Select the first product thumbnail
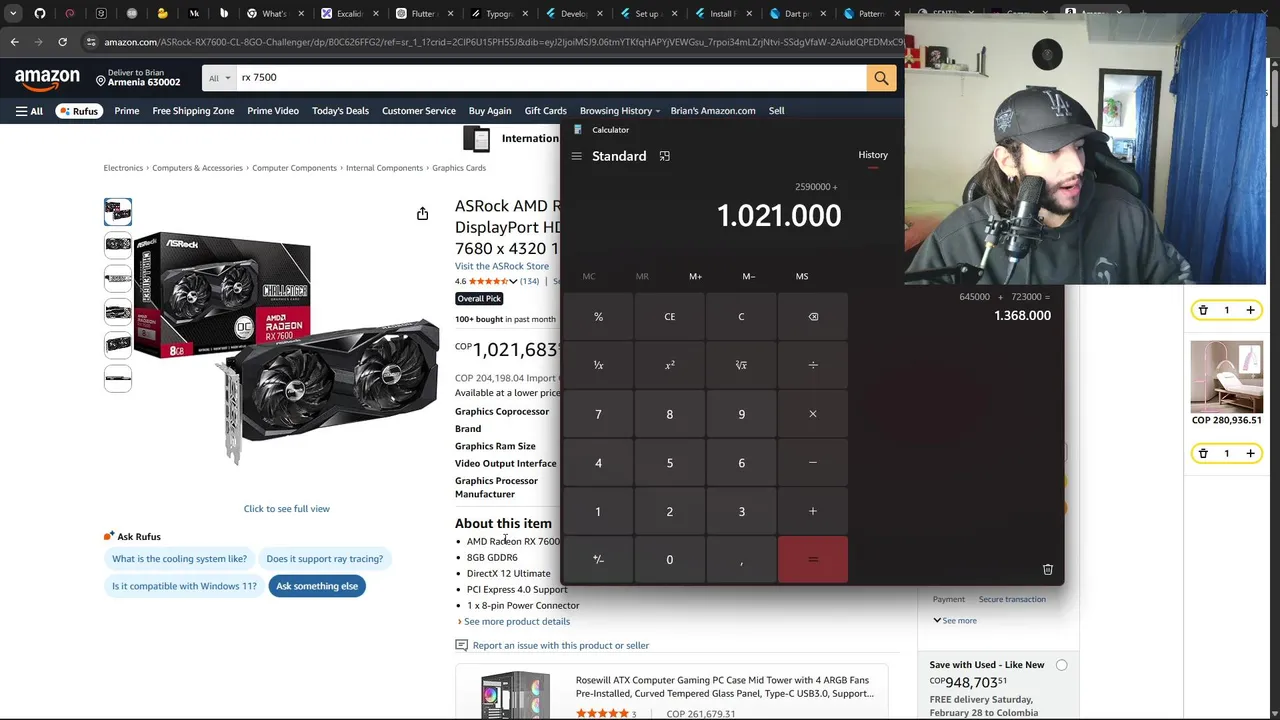This screenshot has height=720, width=1280. tap(118, 211)
